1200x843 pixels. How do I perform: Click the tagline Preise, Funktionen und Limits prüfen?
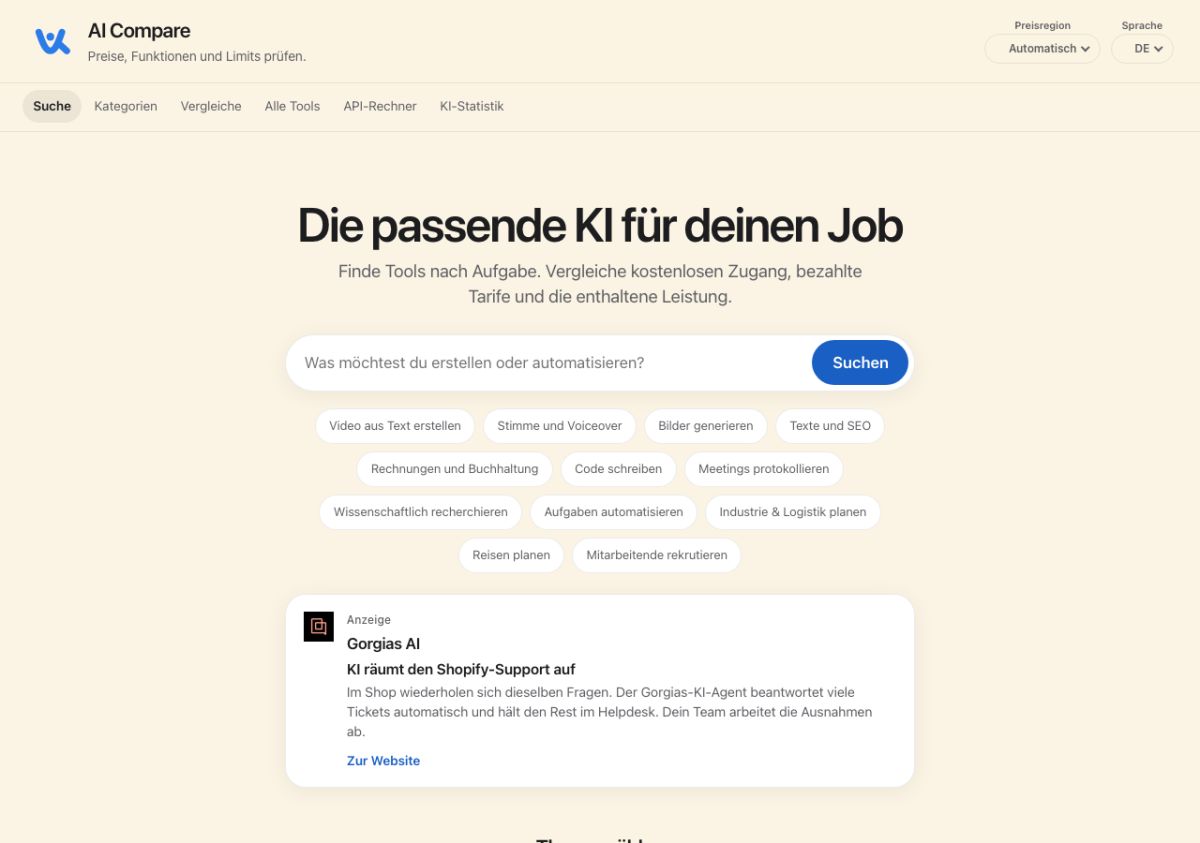197,57
